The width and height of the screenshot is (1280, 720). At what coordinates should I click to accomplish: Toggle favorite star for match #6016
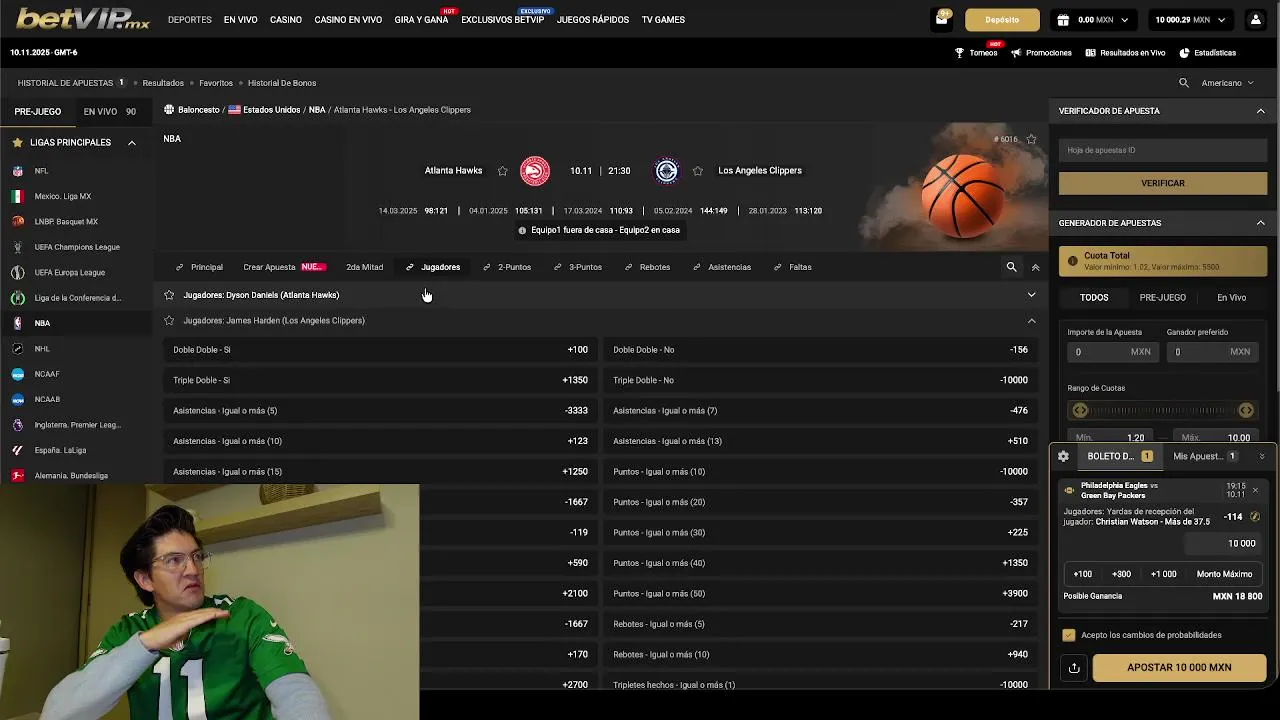coord(1031,139)
